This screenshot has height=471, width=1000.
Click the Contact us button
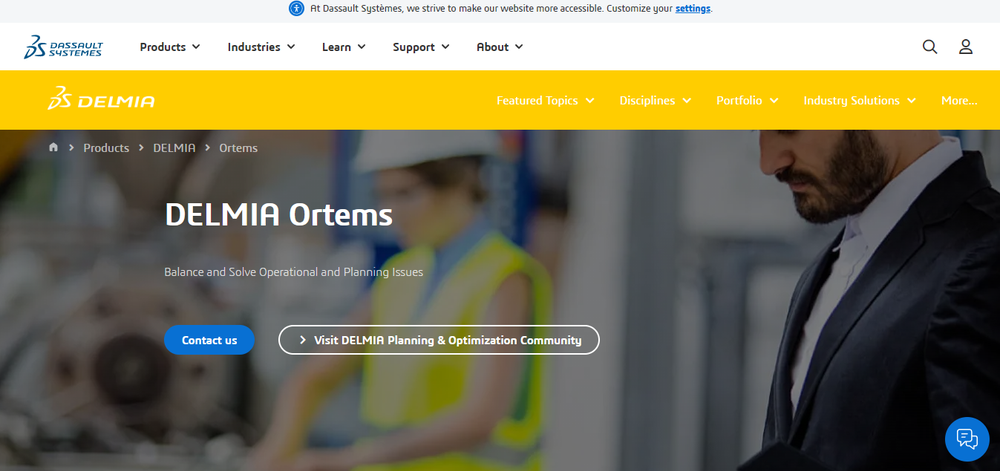click(x=209, y=340)
